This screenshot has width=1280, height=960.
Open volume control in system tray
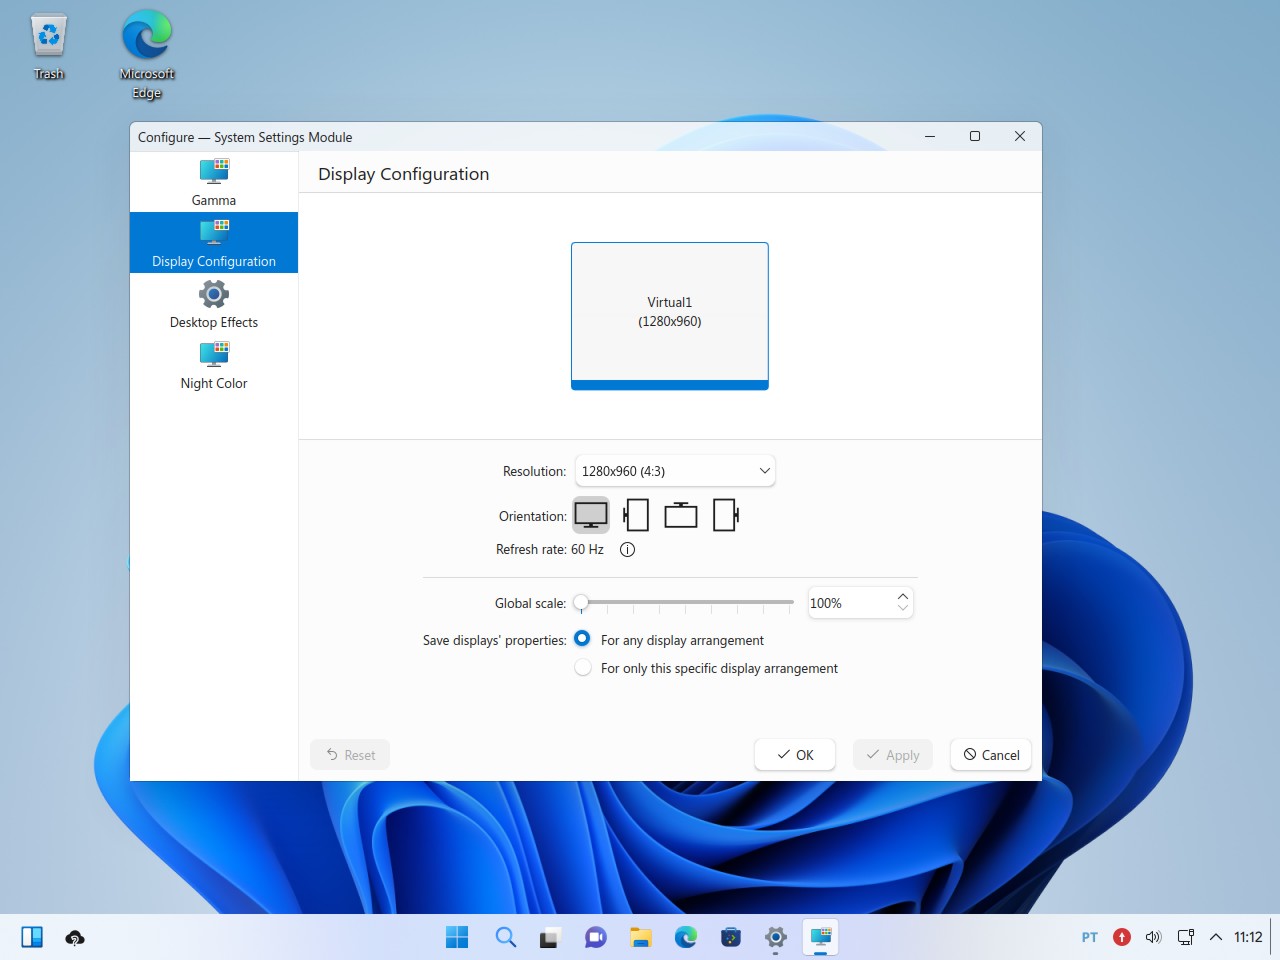1153,937
